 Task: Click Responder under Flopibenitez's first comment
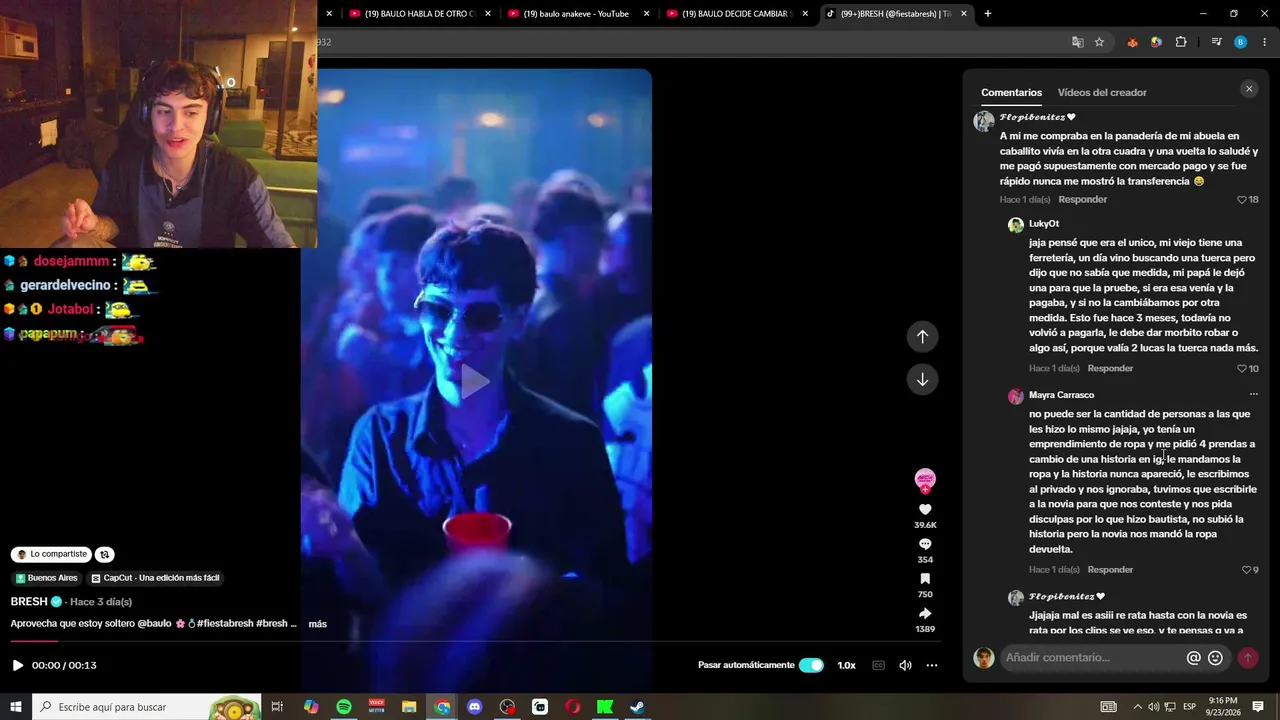click(1082, 200)
